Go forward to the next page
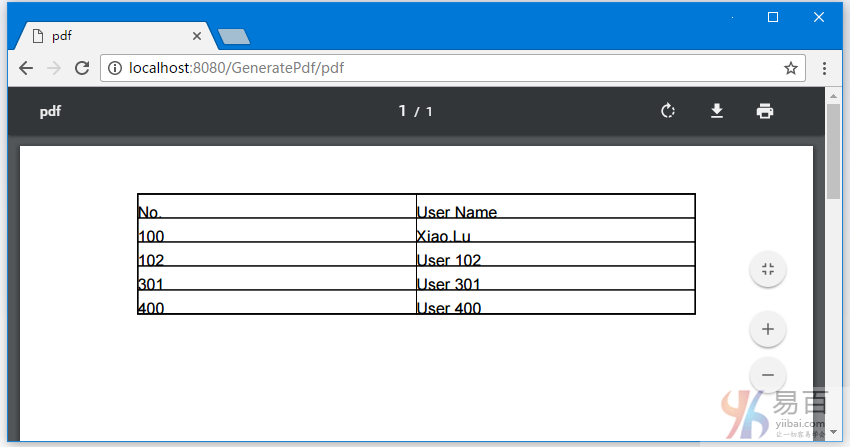 point(54,68)
